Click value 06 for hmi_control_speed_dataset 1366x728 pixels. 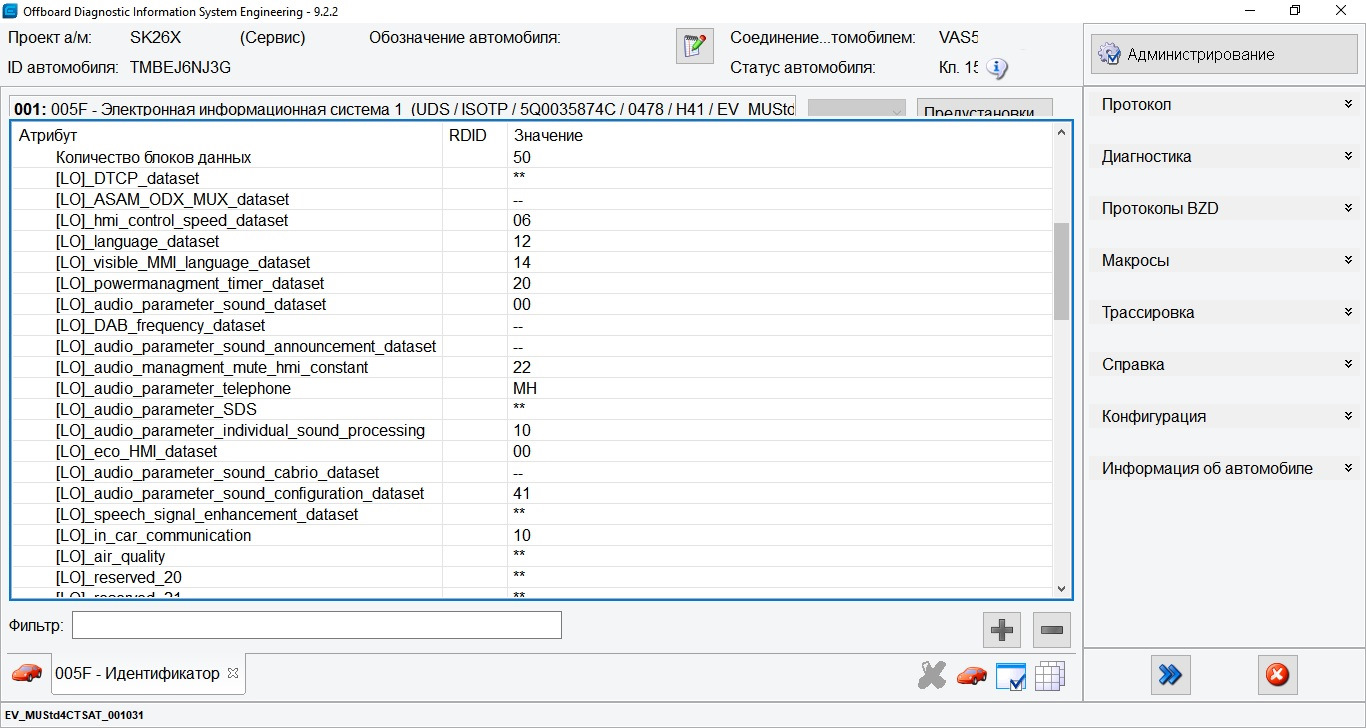[x=522, y=220]
